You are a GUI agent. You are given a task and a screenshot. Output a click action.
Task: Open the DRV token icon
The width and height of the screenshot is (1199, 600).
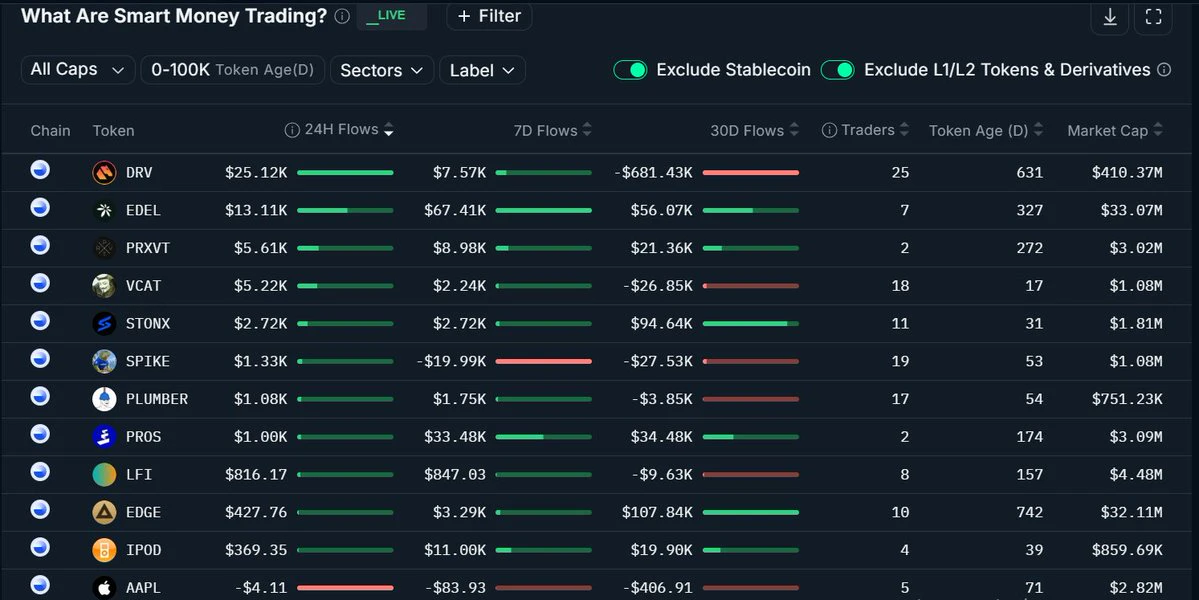click(104, 173)
